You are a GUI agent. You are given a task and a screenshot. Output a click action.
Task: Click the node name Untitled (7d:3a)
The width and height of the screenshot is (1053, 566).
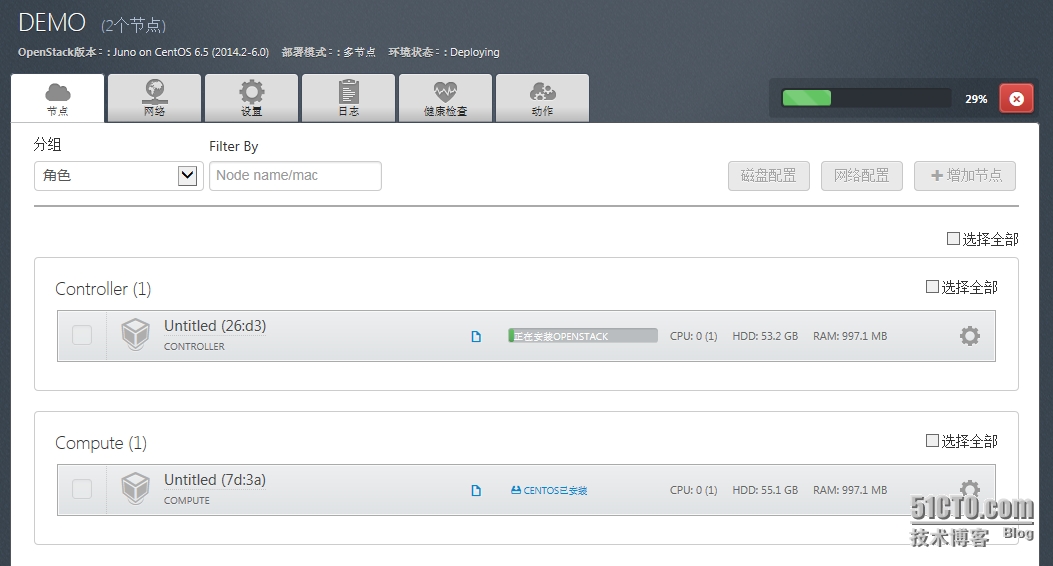215,480
